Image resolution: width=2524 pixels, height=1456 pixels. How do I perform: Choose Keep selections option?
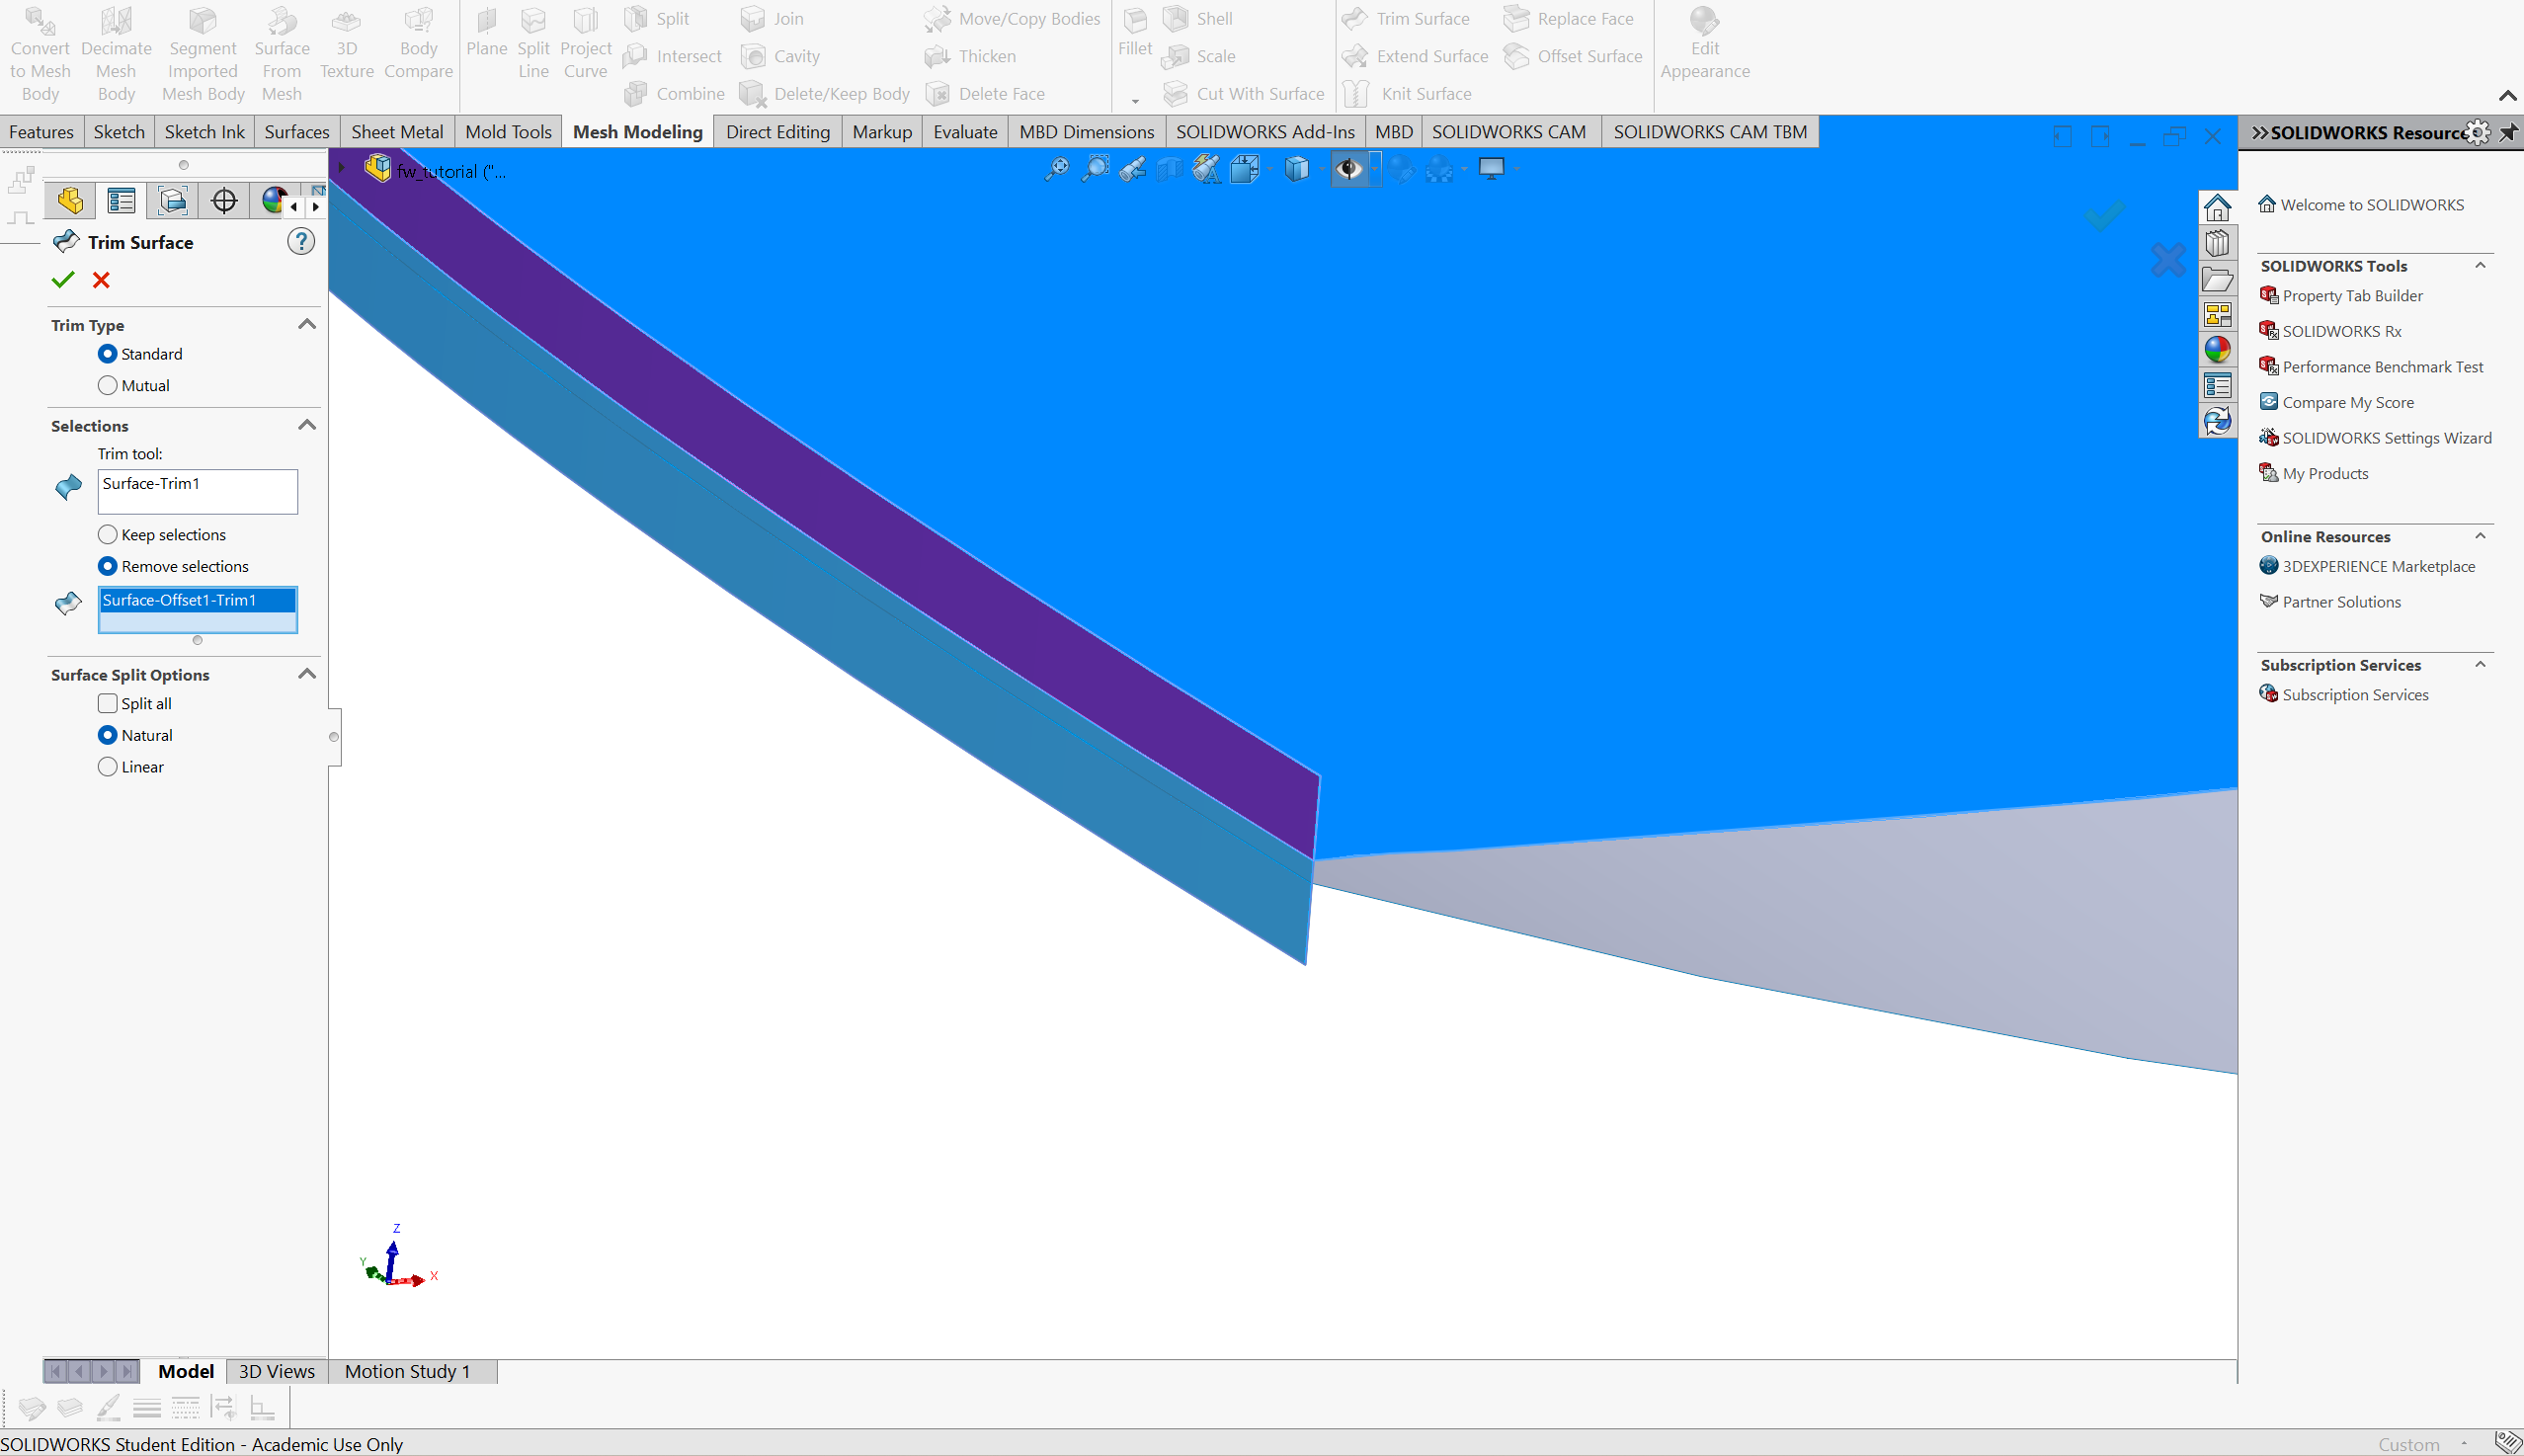108,535
